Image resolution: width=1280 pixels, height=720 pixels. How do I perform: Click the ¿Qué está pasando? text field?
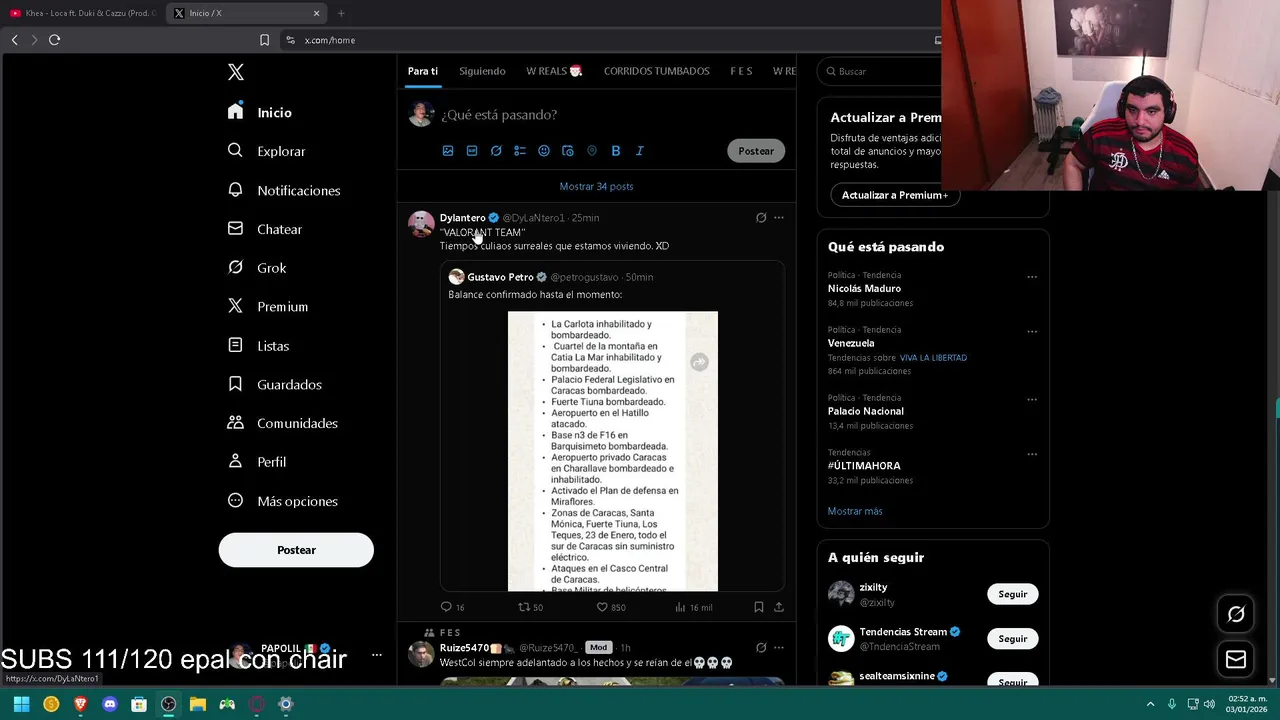(x=499, y=114)
